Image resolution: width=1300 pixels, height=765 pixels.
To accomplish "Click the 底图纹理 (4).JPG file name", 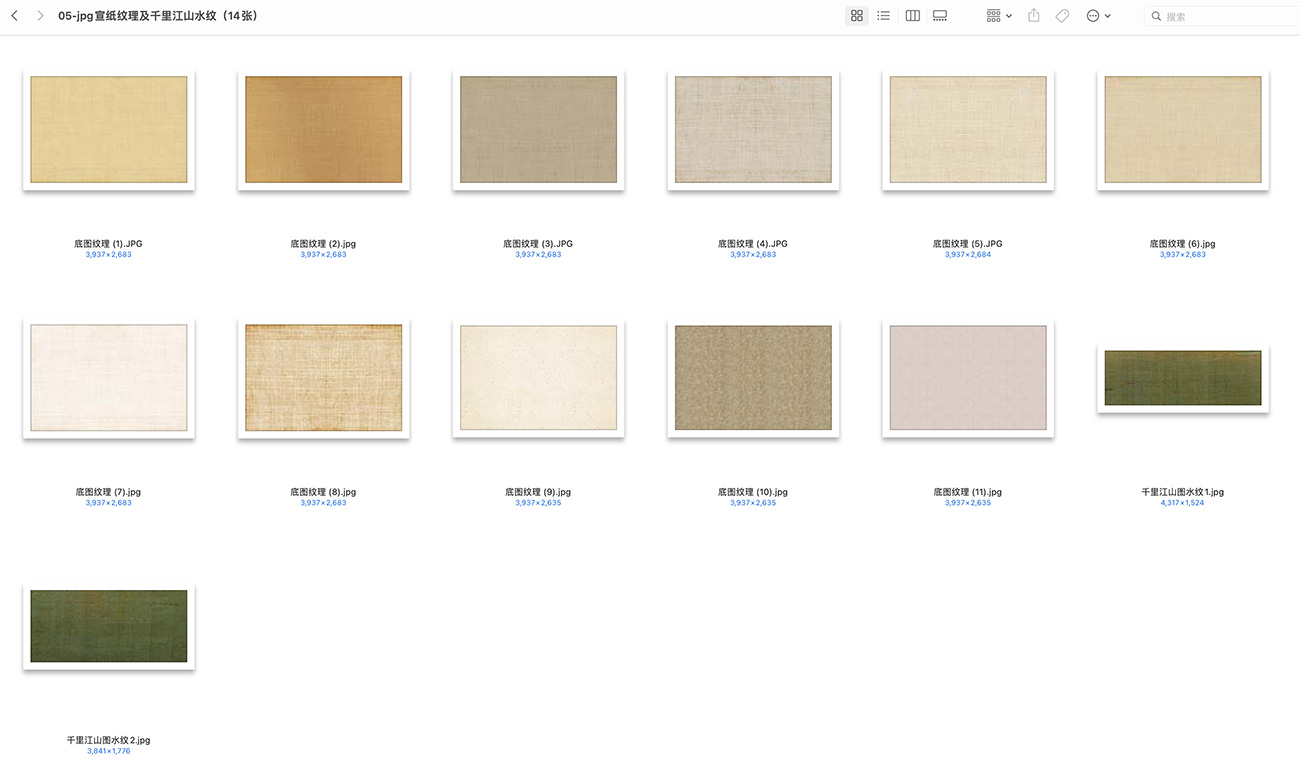I will pyautogui.click(x=753, y=244).
